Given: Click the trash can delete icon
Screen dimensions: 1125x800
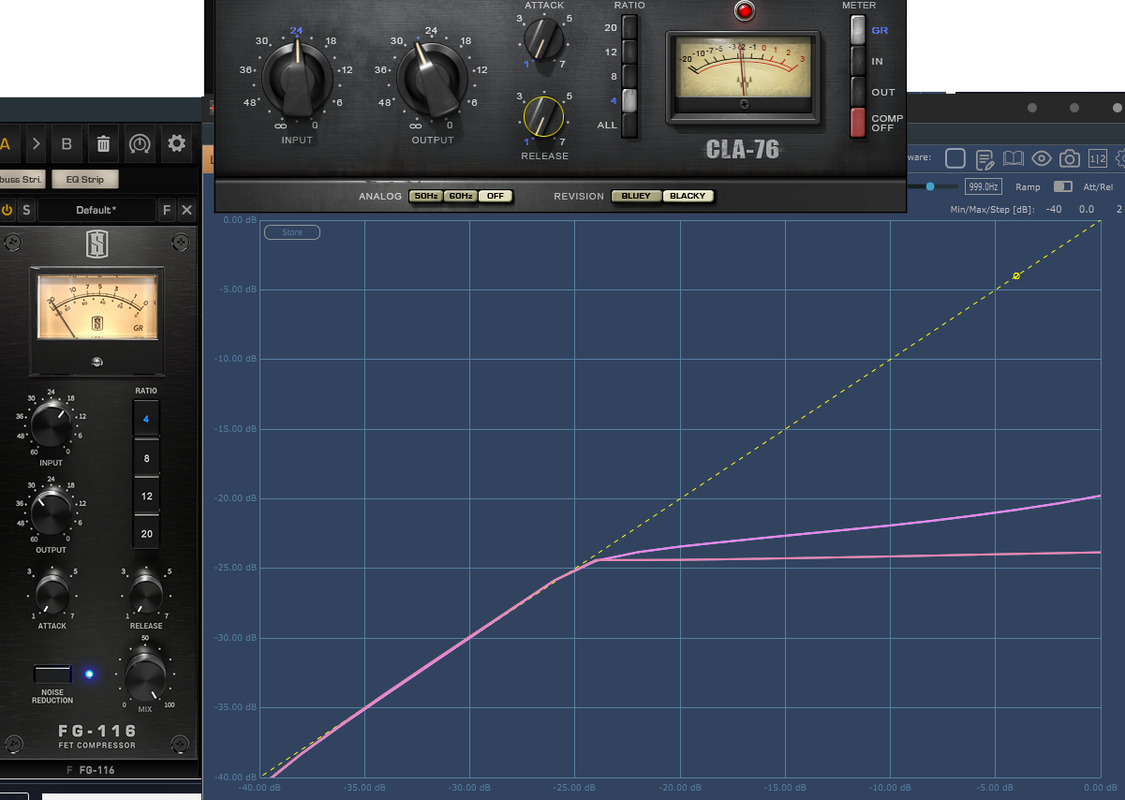Looking at the screenshot, I should point(103,144).
